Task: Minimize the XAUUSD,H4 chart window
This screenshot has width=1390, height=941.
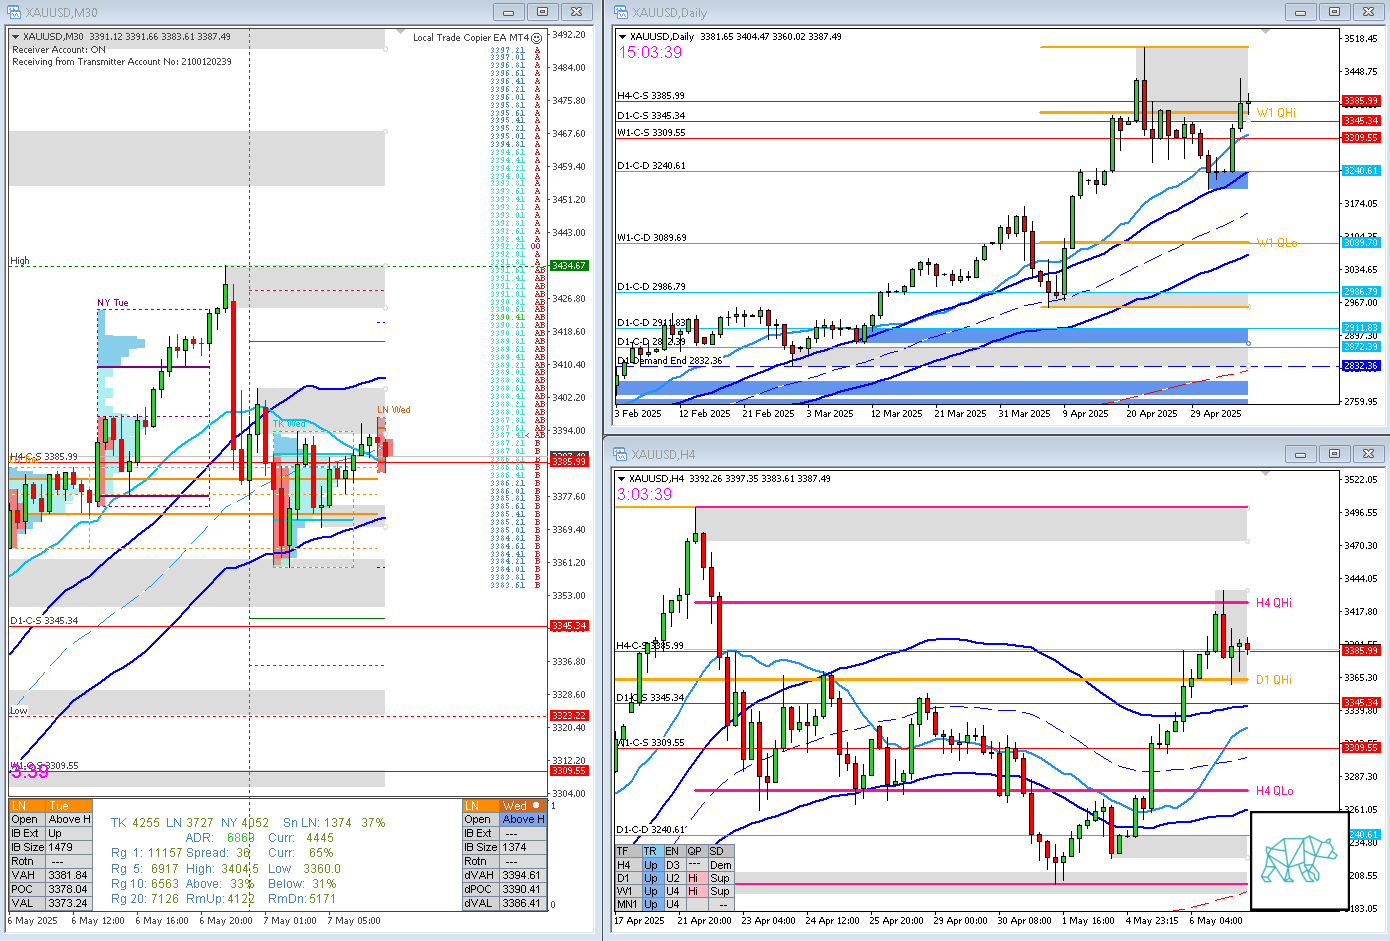Action: [x=1301, y=454]
